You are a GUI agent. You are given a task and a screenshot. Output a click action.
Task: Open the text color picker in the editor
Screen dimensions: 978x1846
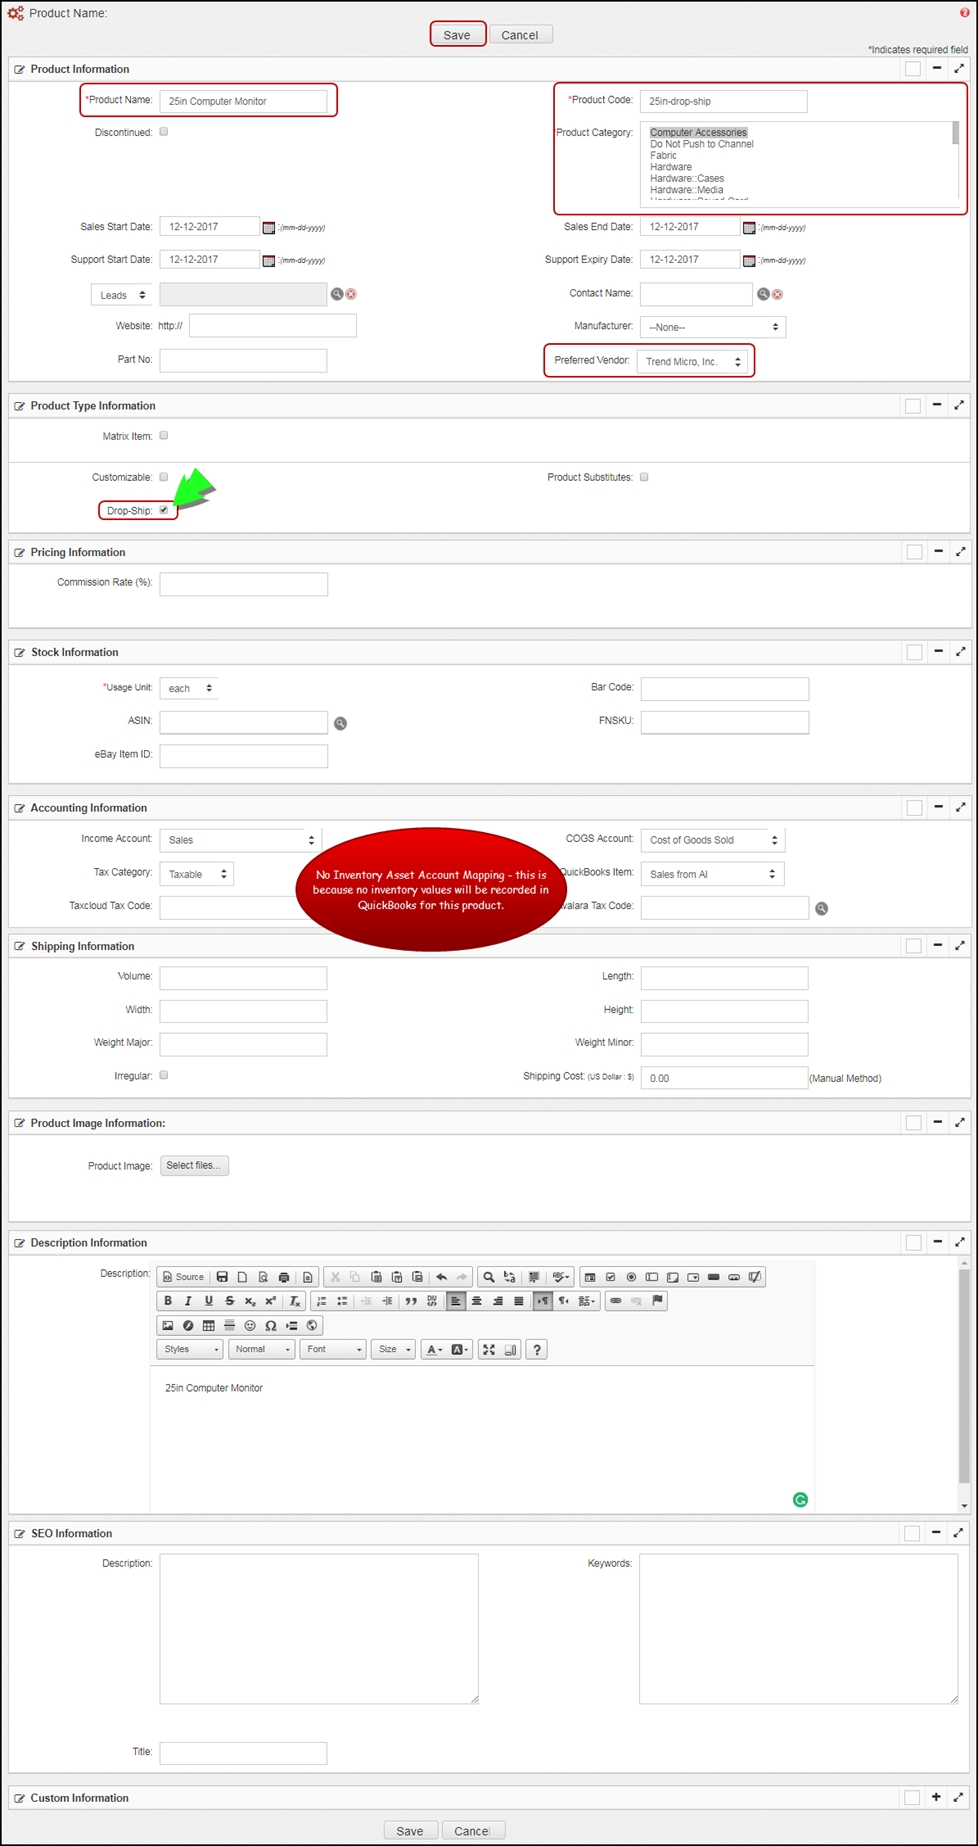(433, 1350)
